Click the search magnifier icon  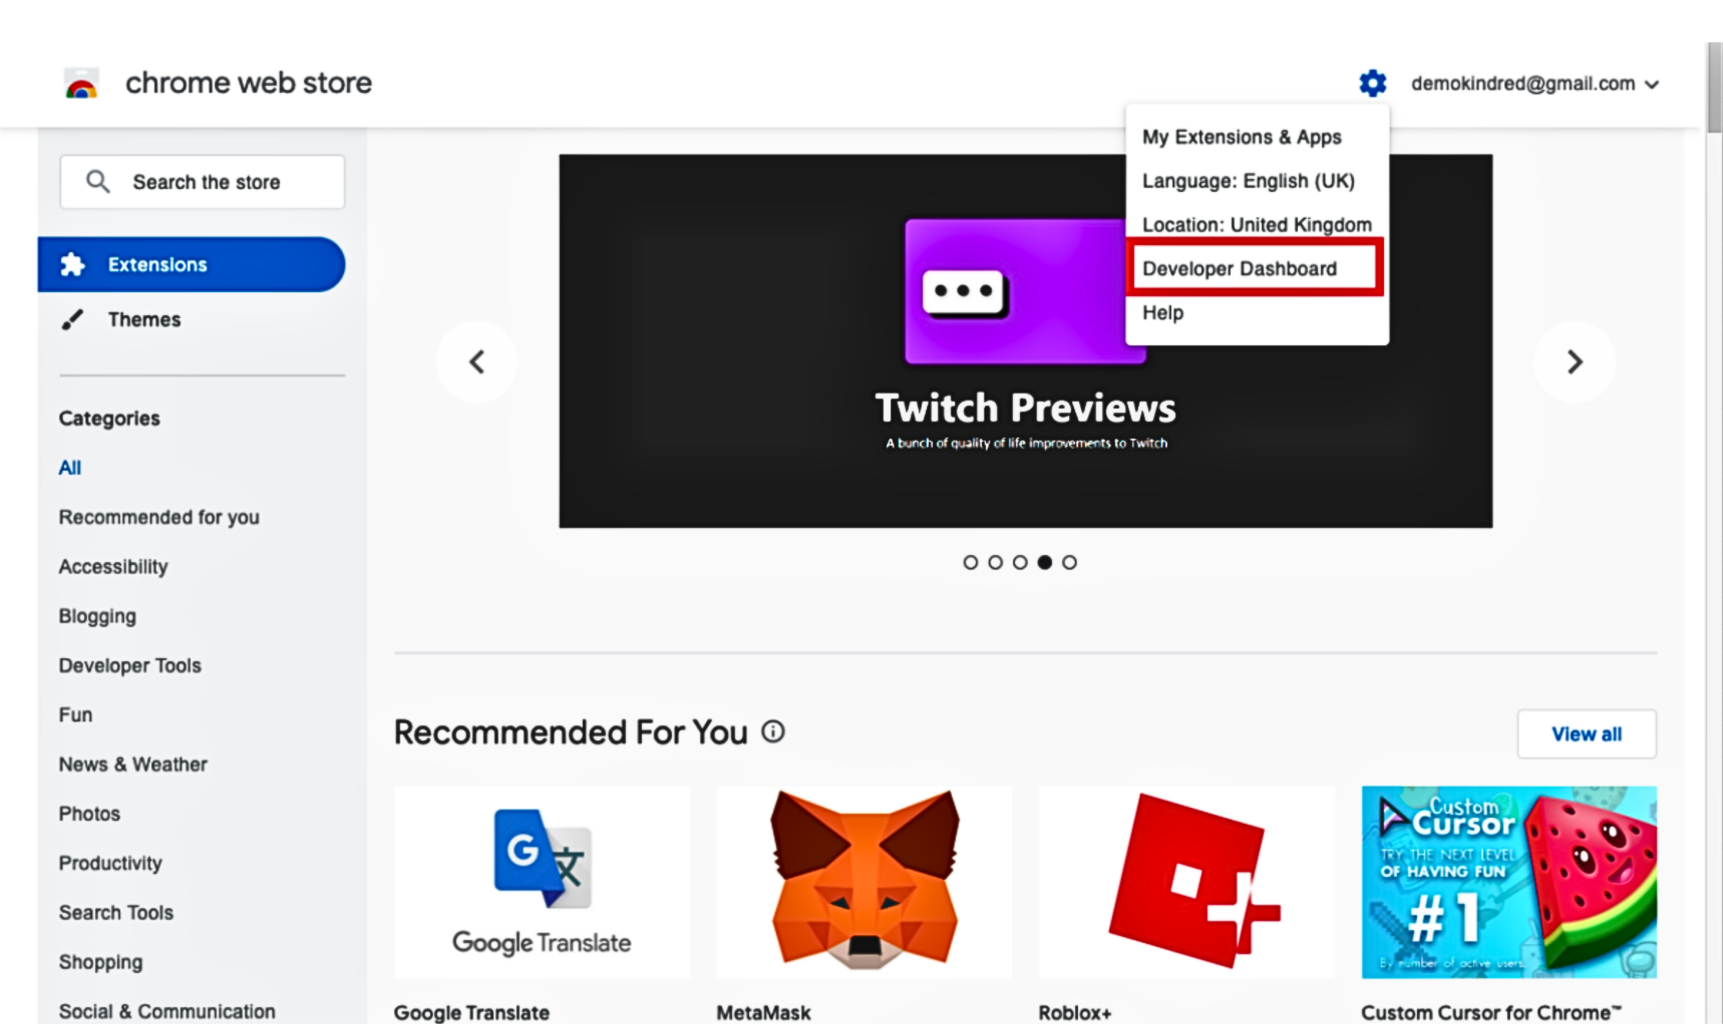98,181
